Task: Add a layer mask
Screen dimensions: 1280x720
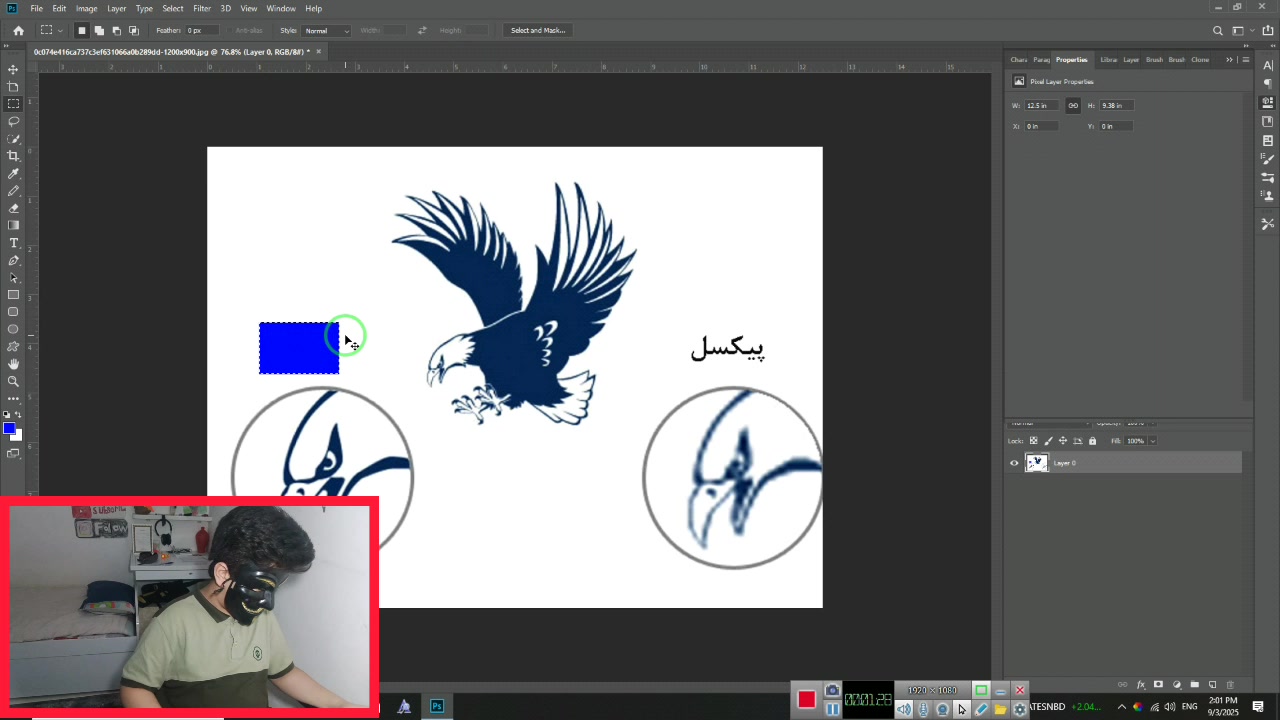Action: pos(1158,685)
